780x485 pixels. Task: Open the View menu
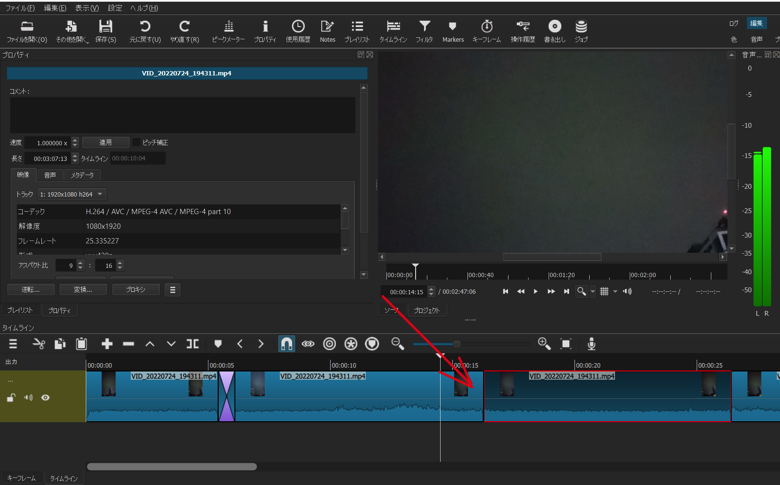87,8
